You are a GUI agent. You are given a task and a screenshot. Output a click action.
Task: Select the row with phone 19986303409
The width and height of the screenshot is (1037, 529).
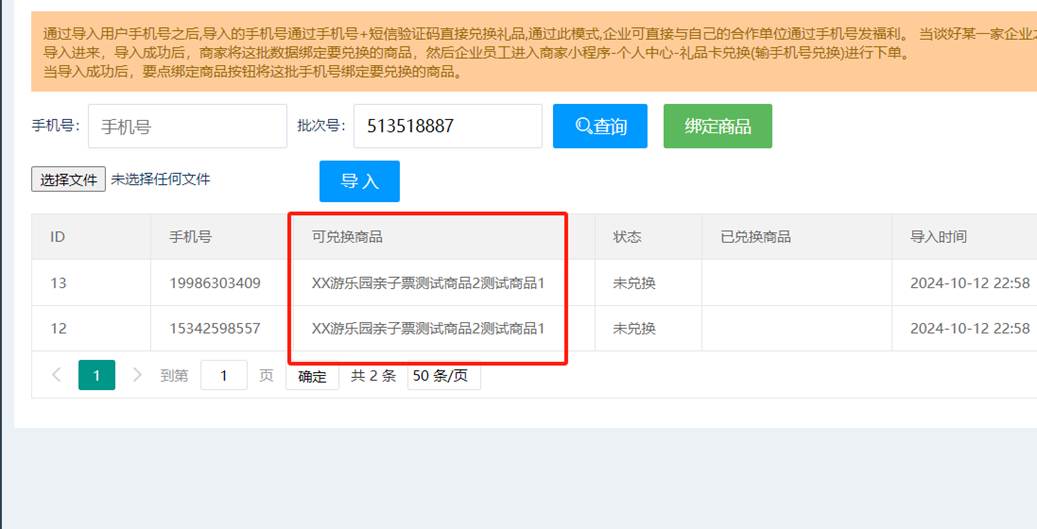coord(215,283)
